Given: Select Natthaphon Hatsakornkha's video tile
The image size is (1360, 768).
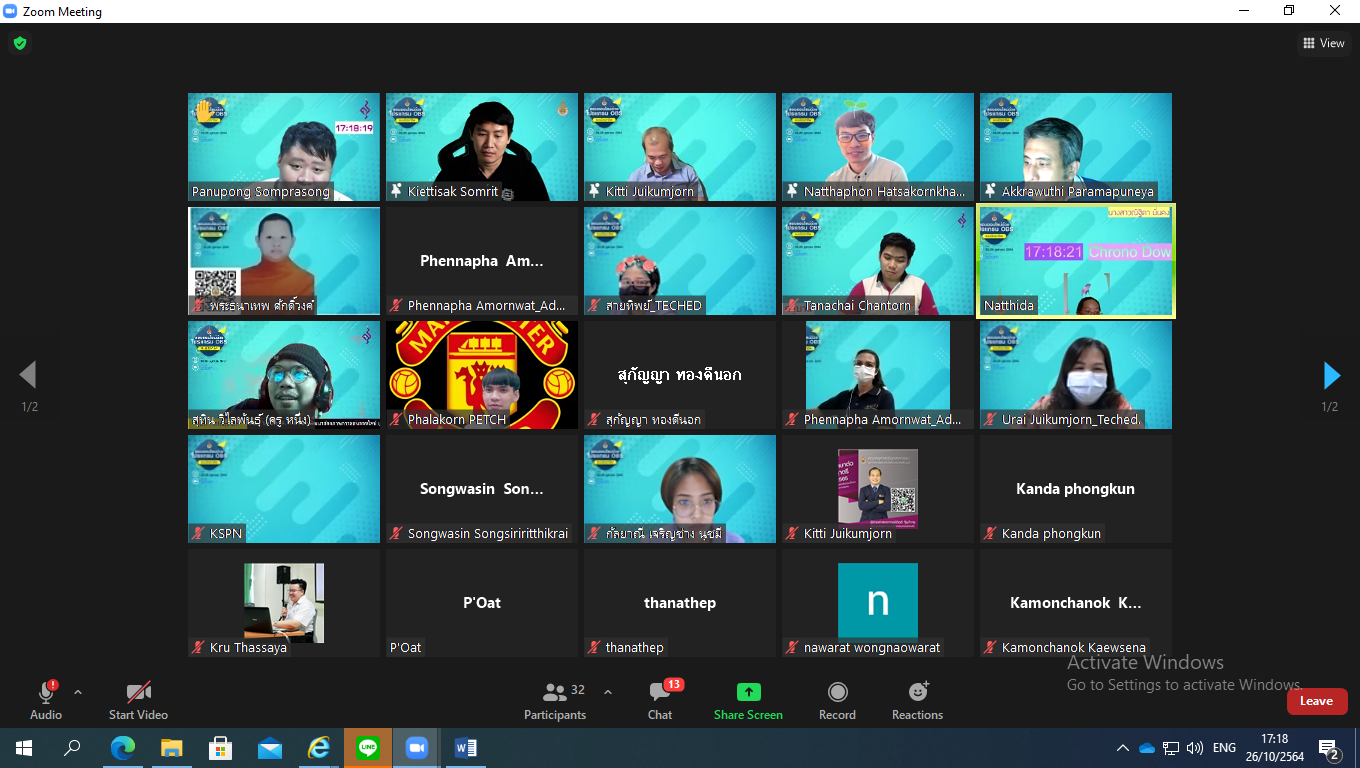Looking at the screenshot, I should pos(878,147).
